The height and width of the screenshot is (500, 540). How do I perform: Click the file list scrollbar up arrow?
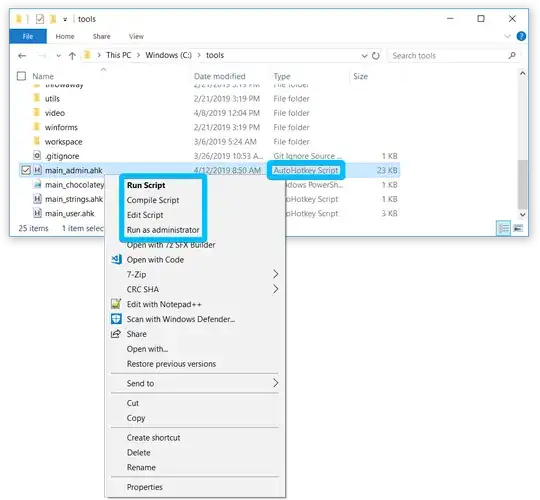[522, 73]
